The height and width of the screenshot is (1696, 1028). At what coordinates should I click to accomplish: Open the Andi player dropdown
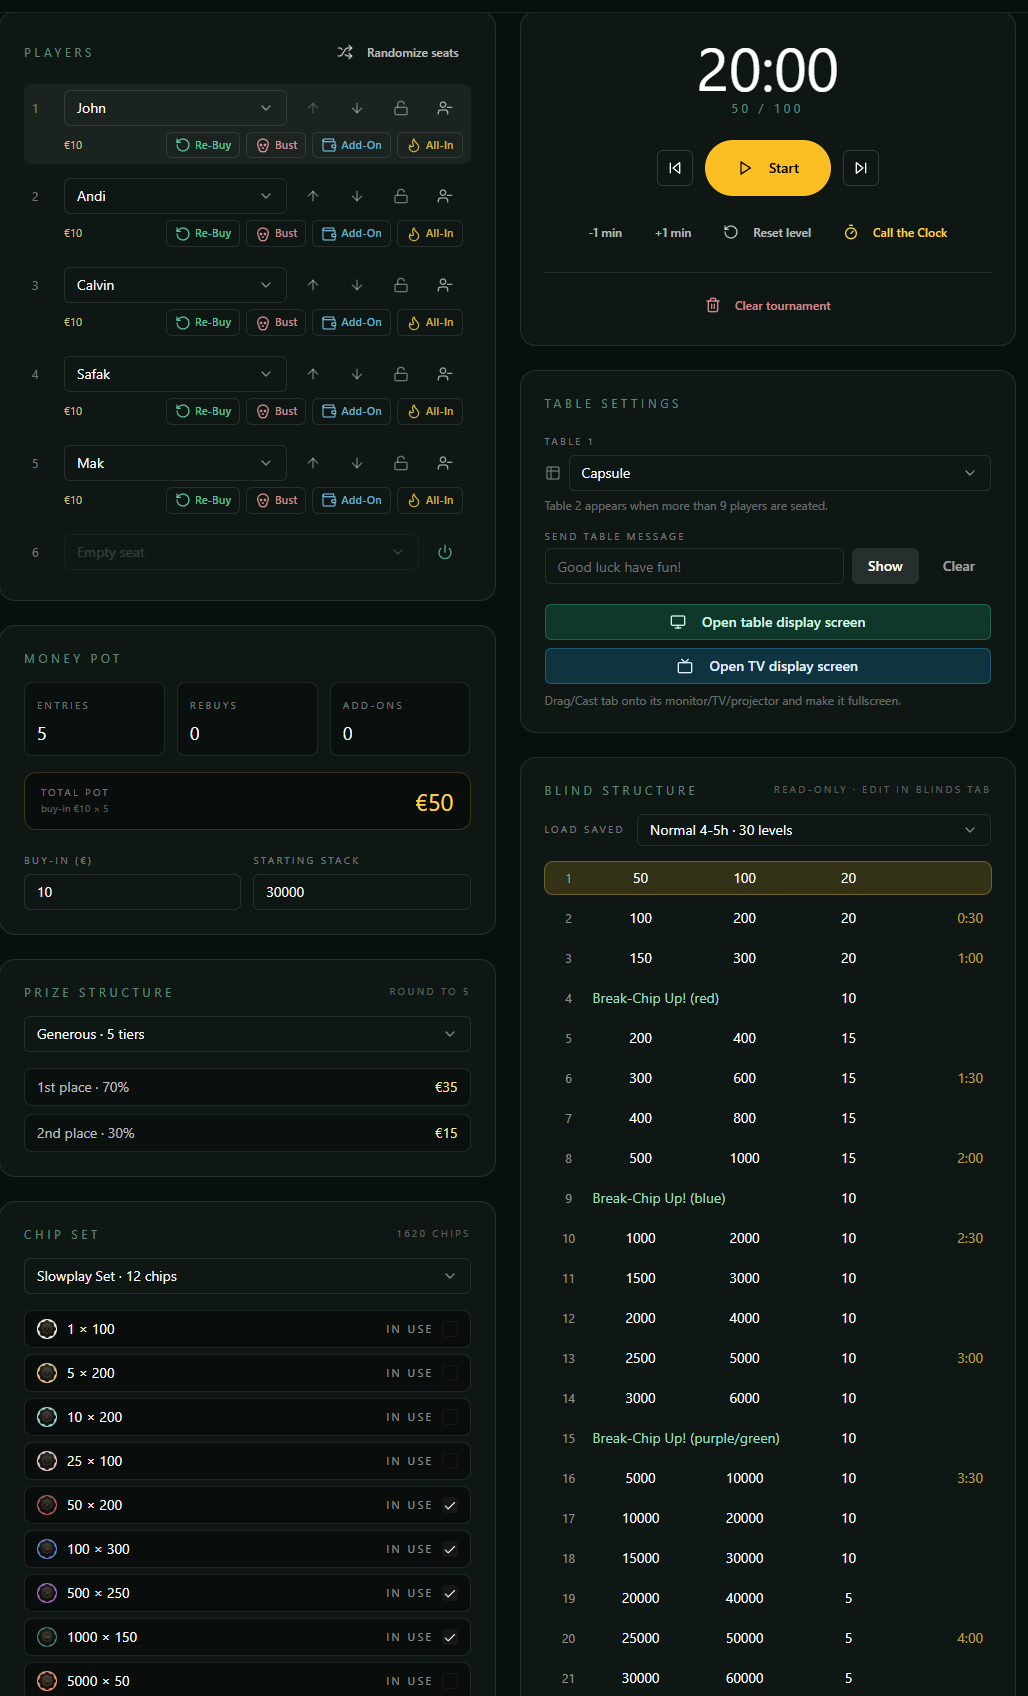coord(175,196)
